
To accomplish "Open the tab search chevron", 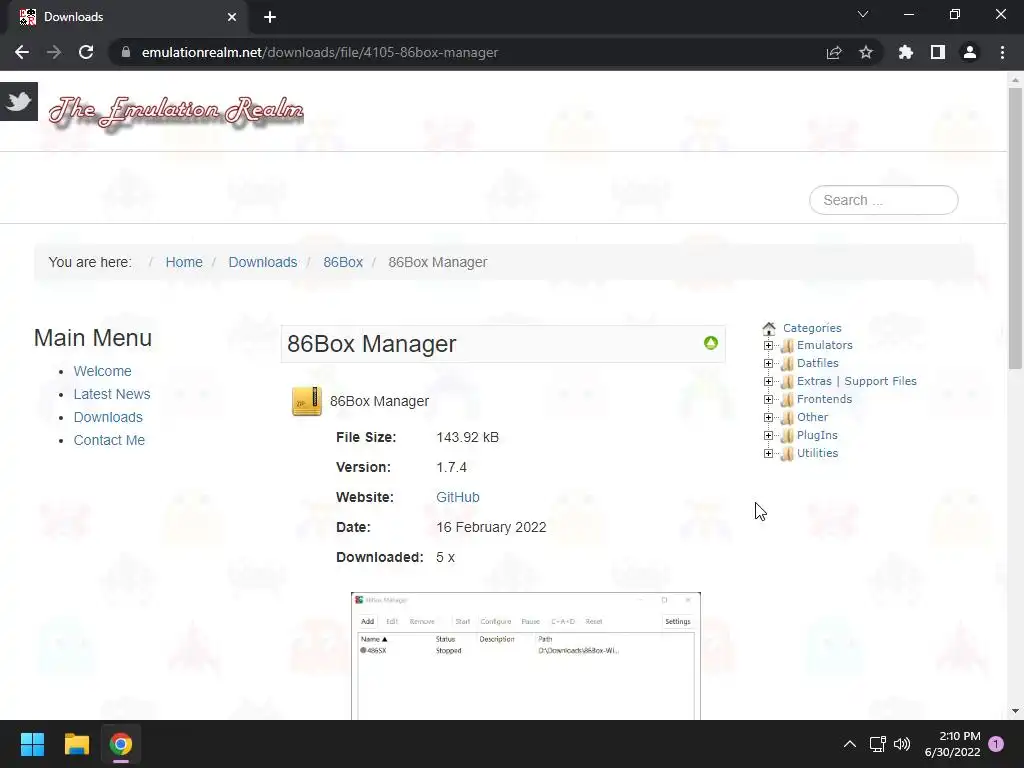I will click(863, 14).
